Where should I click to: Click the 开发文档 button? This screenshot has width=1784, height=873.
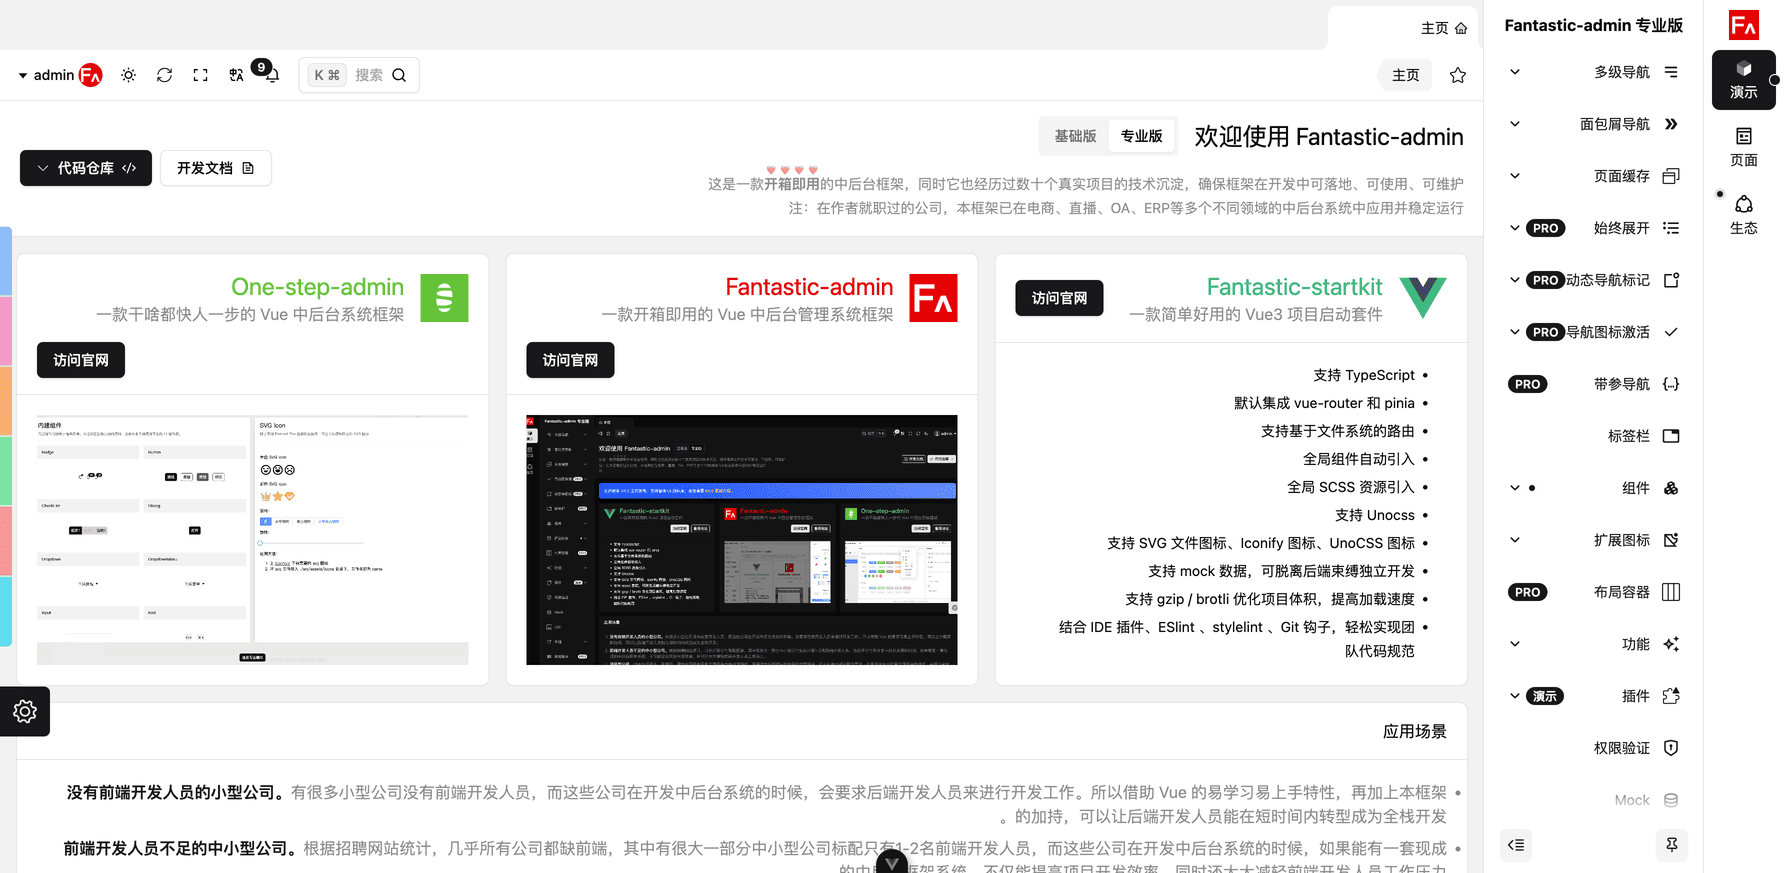click(x=215, y=168)
